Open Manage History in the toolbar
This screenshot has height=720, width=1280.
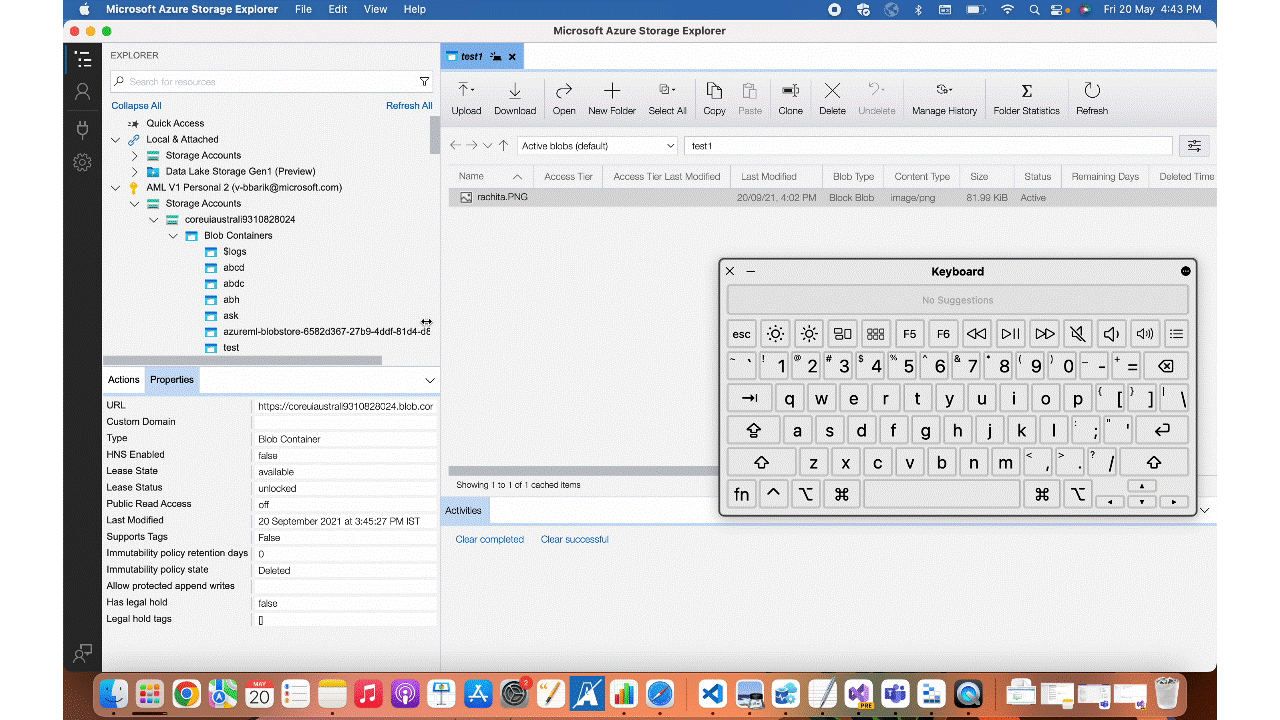tap(944, 98)
